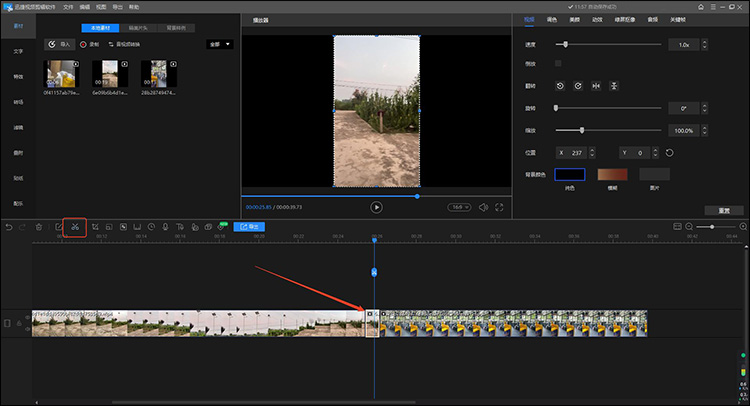Click the text-to-speech tool icon
Viewport: 750px width, 406px height.
pyautogui.click(x=180, y=227)
